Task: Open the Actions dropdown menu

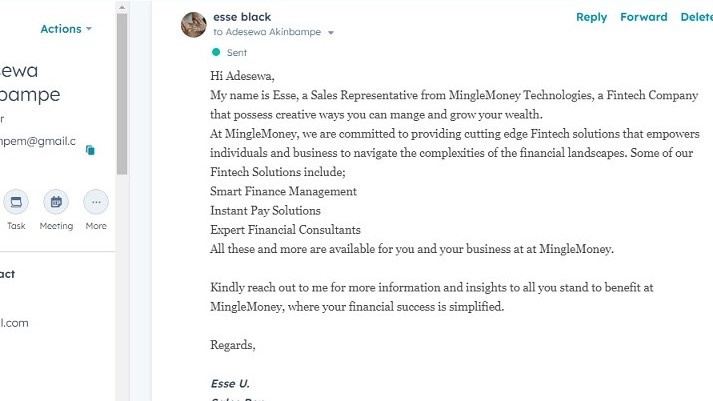Action: (66, 29)
